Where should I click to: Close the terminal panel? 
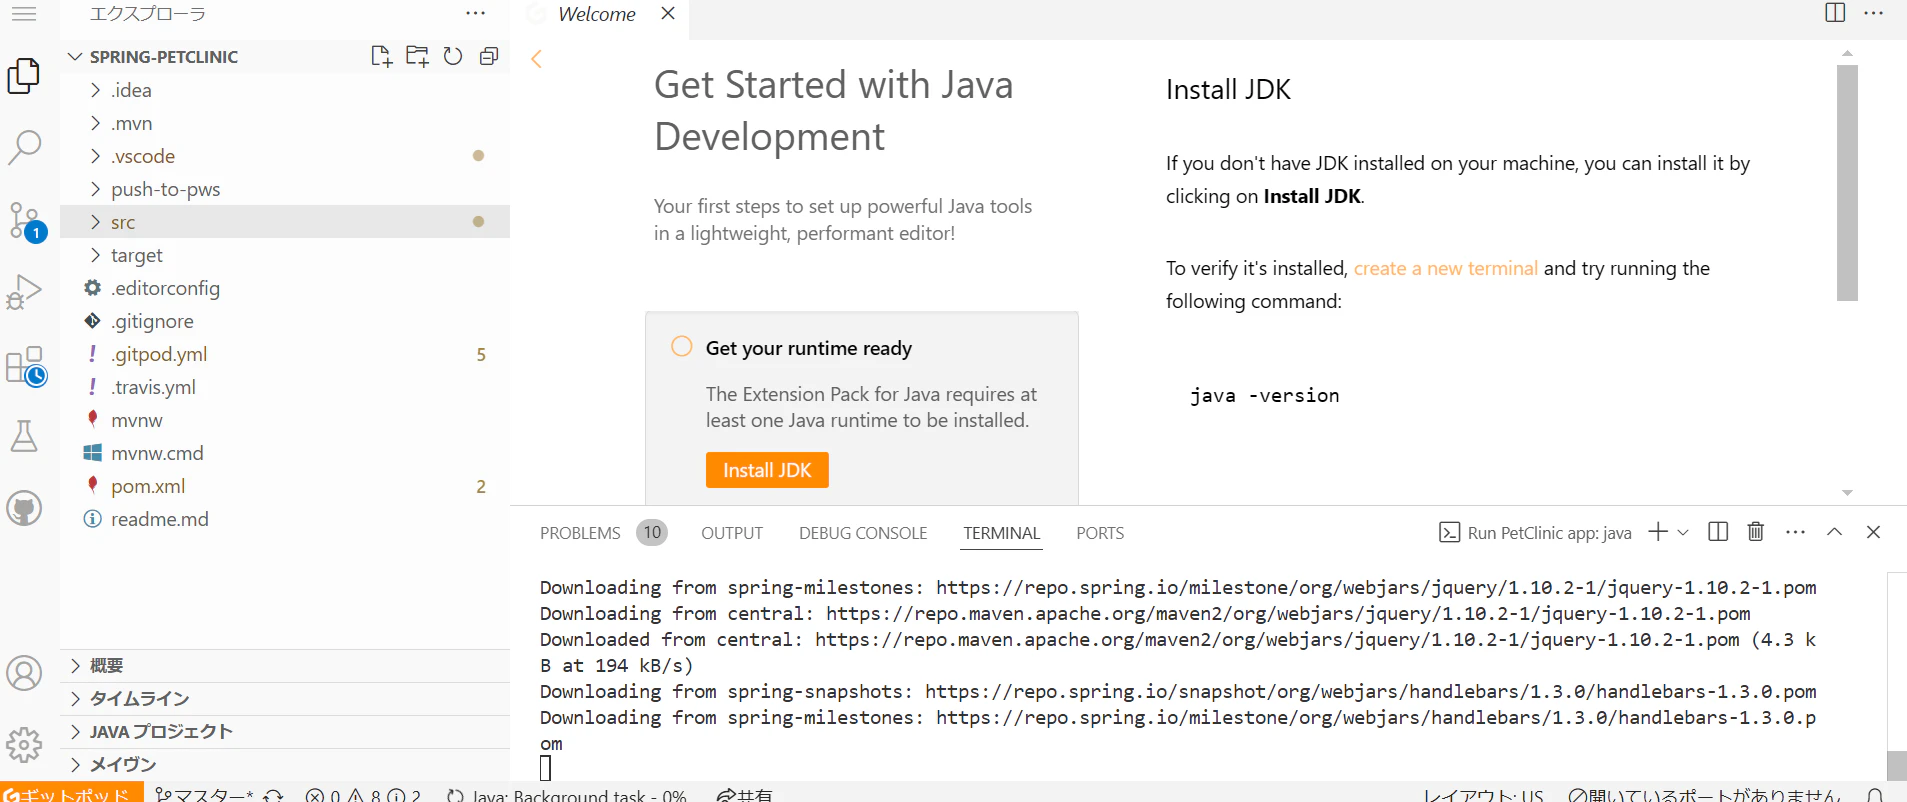1873,532
